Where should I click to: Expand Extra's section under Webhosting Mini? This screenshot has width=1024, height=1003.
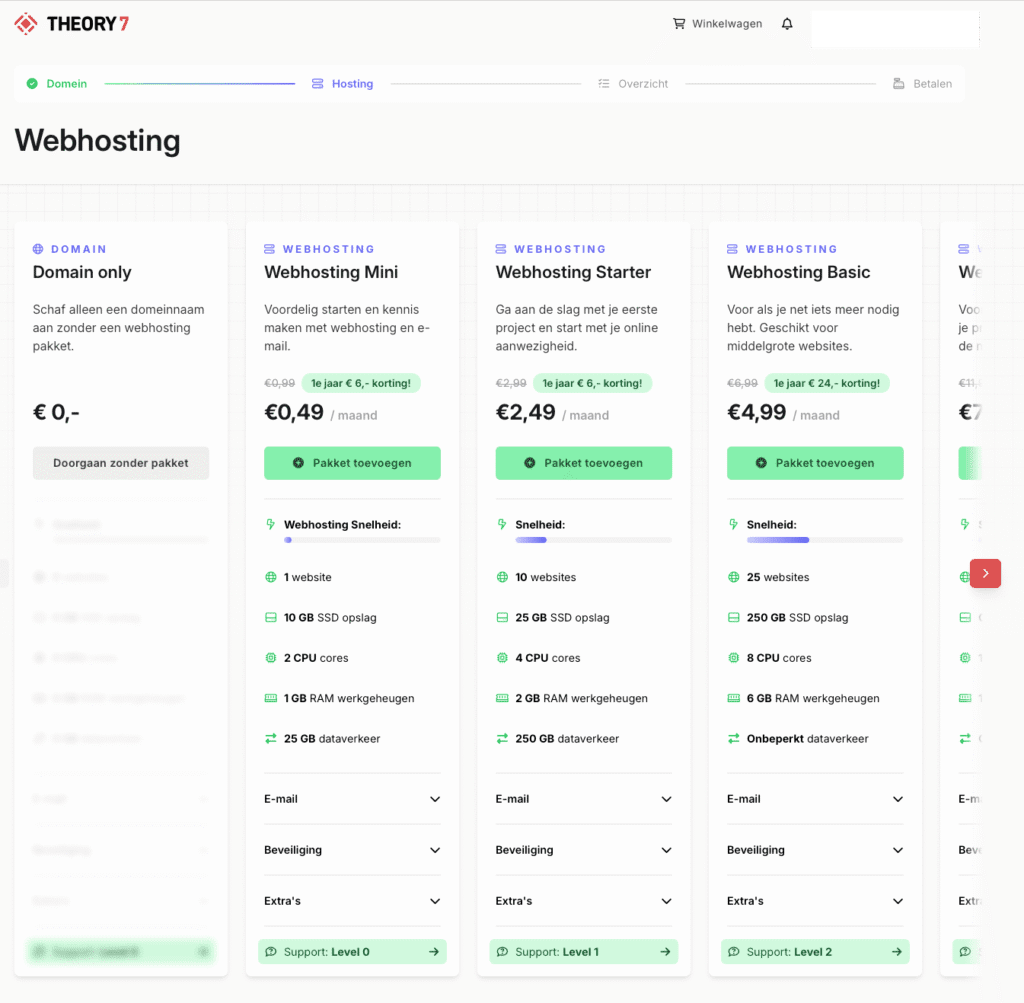(x=352, y=900)
